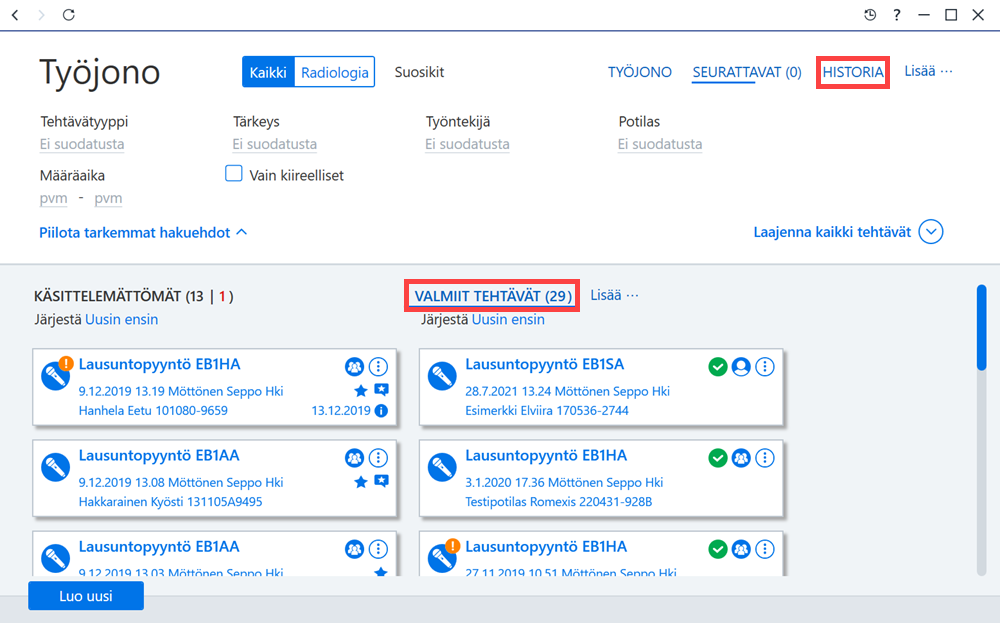Click Uusin ensin sort link under Käsittelemättömät
Screen dimensions: 1000x623
click(122, 319)
